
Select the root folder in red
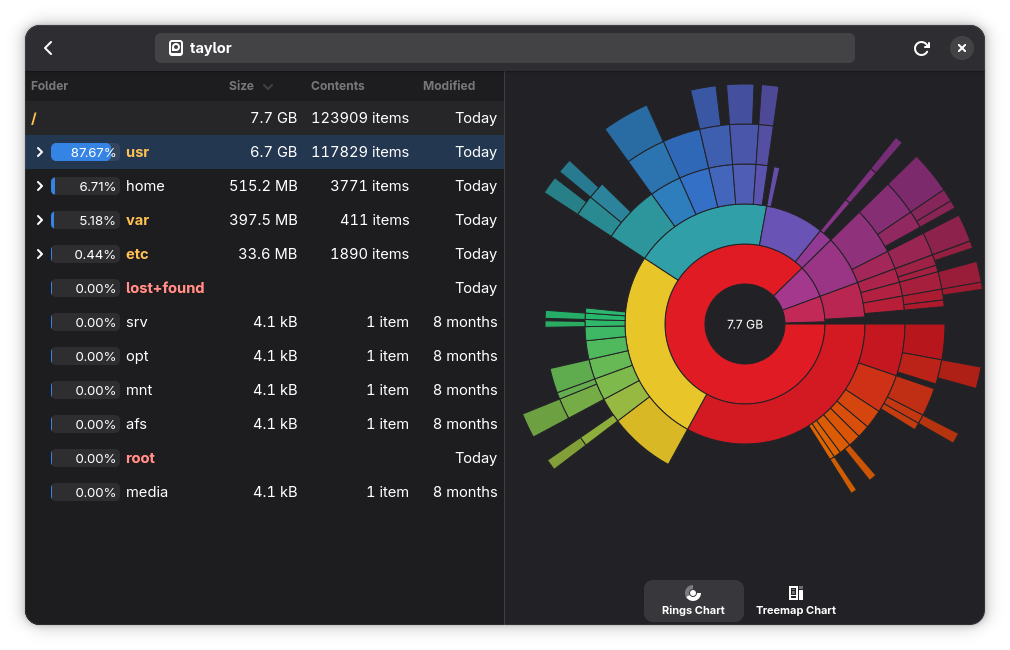tap(140, 458)
